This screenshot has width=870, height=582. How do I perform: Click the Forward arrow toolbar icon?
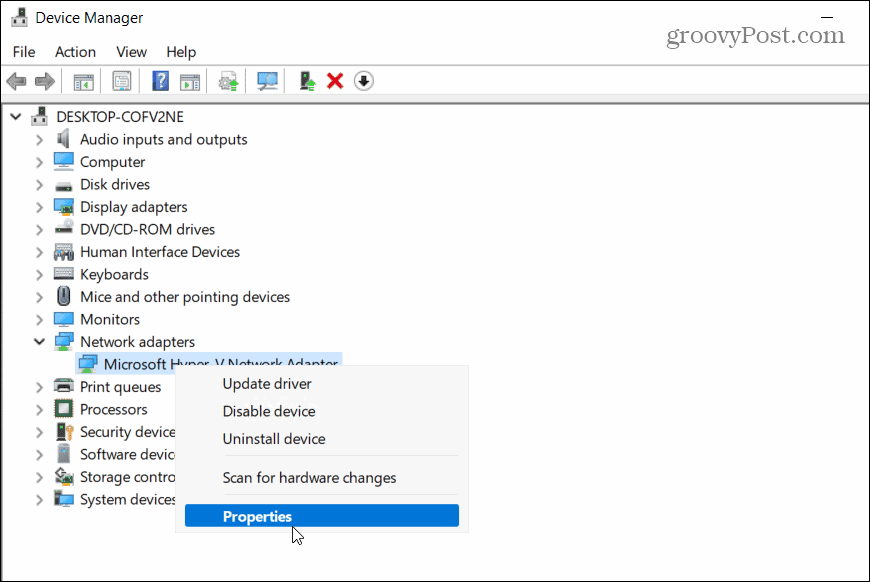coord(45,82)
